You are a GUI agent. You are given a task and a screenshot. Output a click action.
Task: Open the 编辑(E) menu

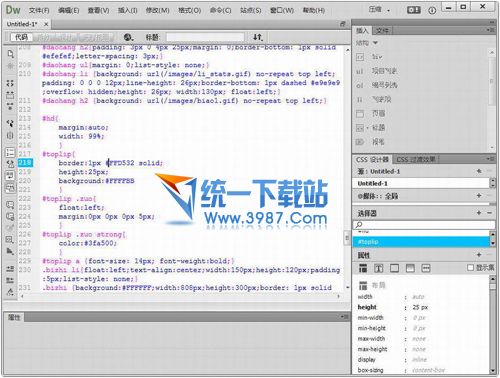point(68,10)
